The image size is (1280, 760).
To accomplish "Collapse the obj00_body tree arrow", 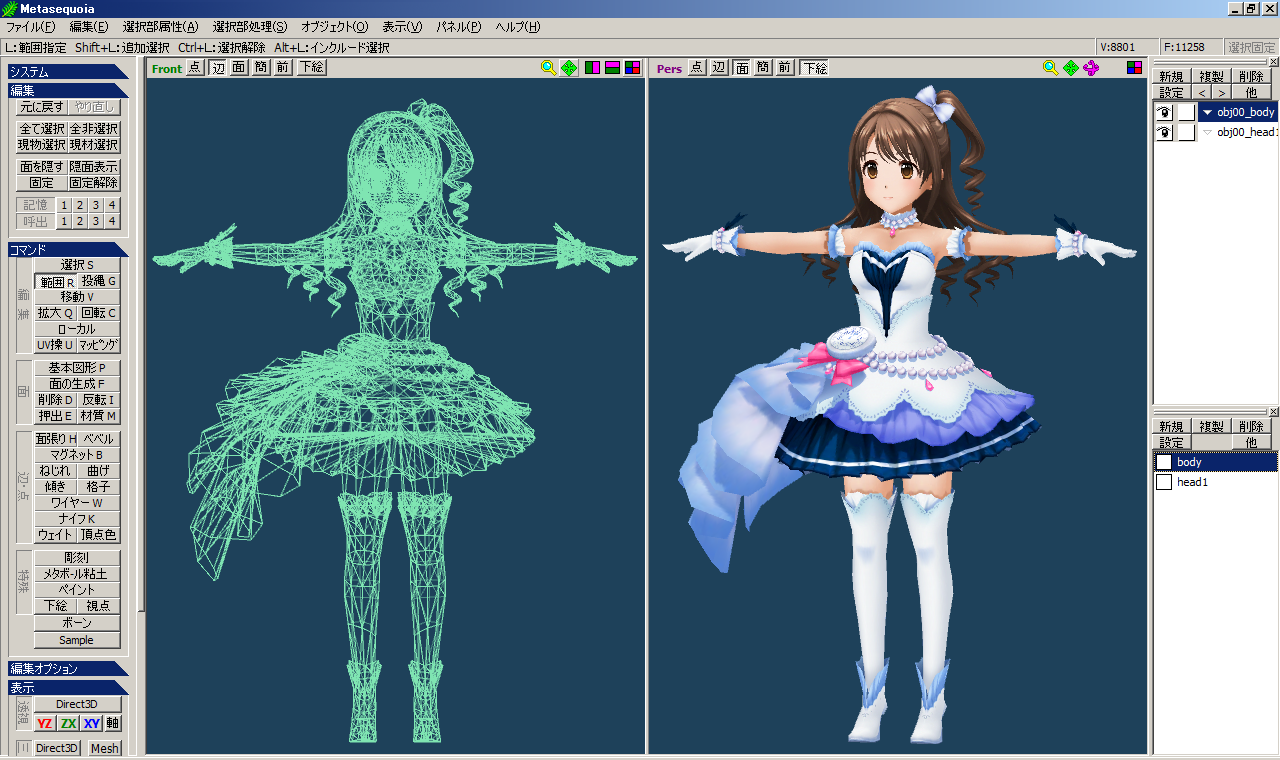I will (x=1207, y=112).
